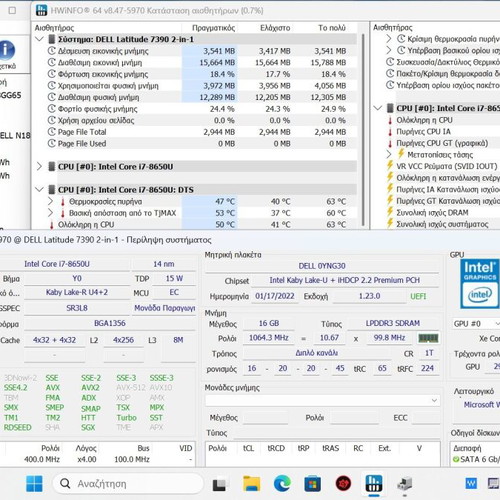Click the vertical scrollbar of the left sensor list
The height and width of the screenshot is (500, 500).
pyautogui.click(x=363, y=130)
